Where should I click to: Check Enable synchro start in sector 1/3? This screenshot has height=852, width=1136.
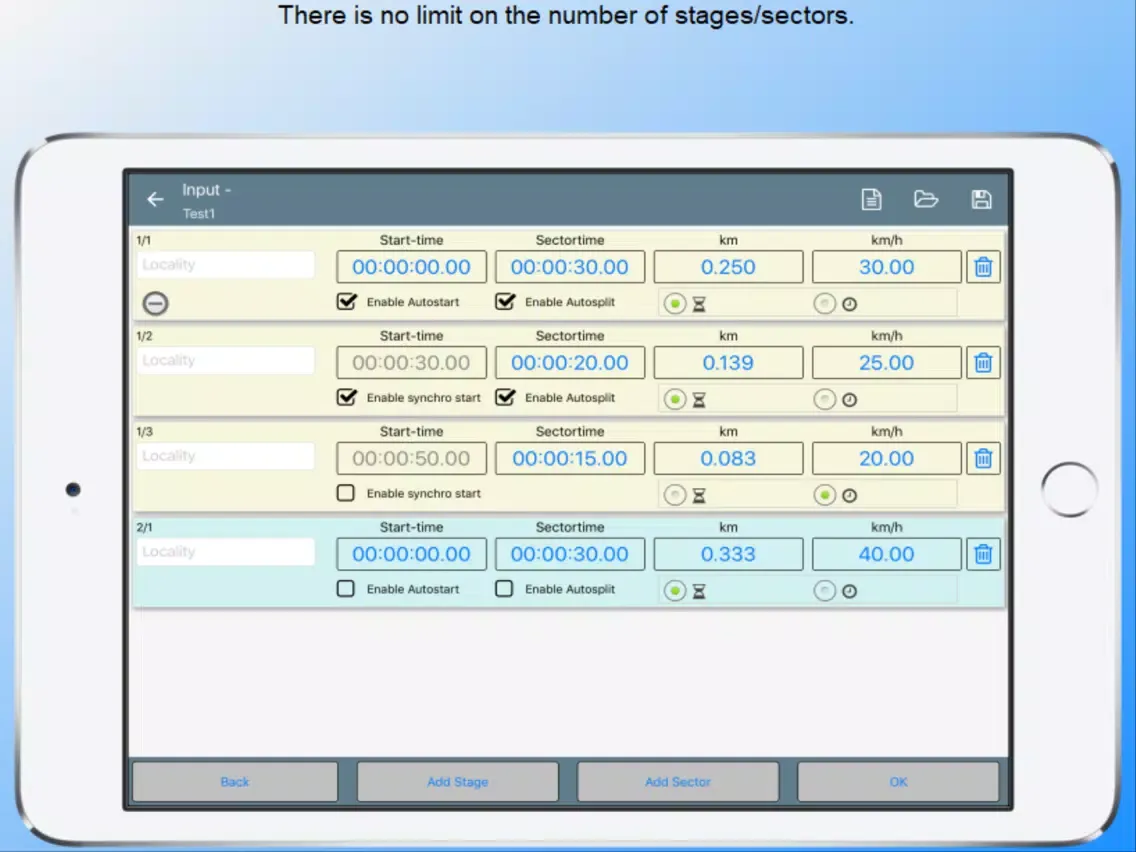click(x=346, y=493)
